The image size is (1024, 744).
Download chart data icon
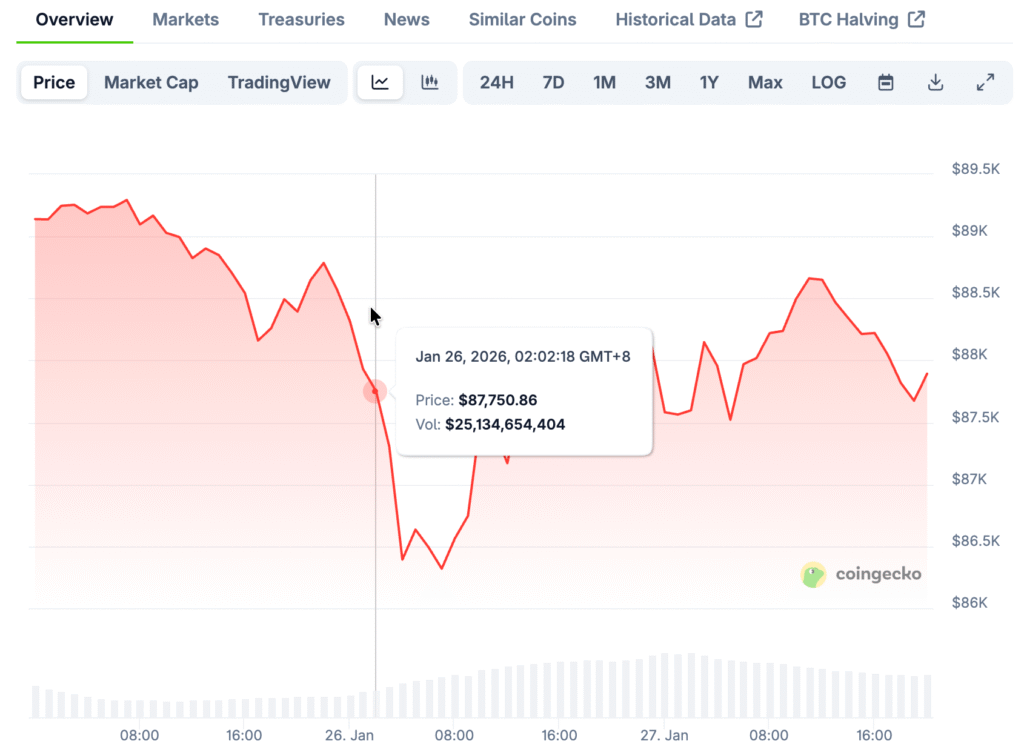pyautogui.click(x=935, y=83)
